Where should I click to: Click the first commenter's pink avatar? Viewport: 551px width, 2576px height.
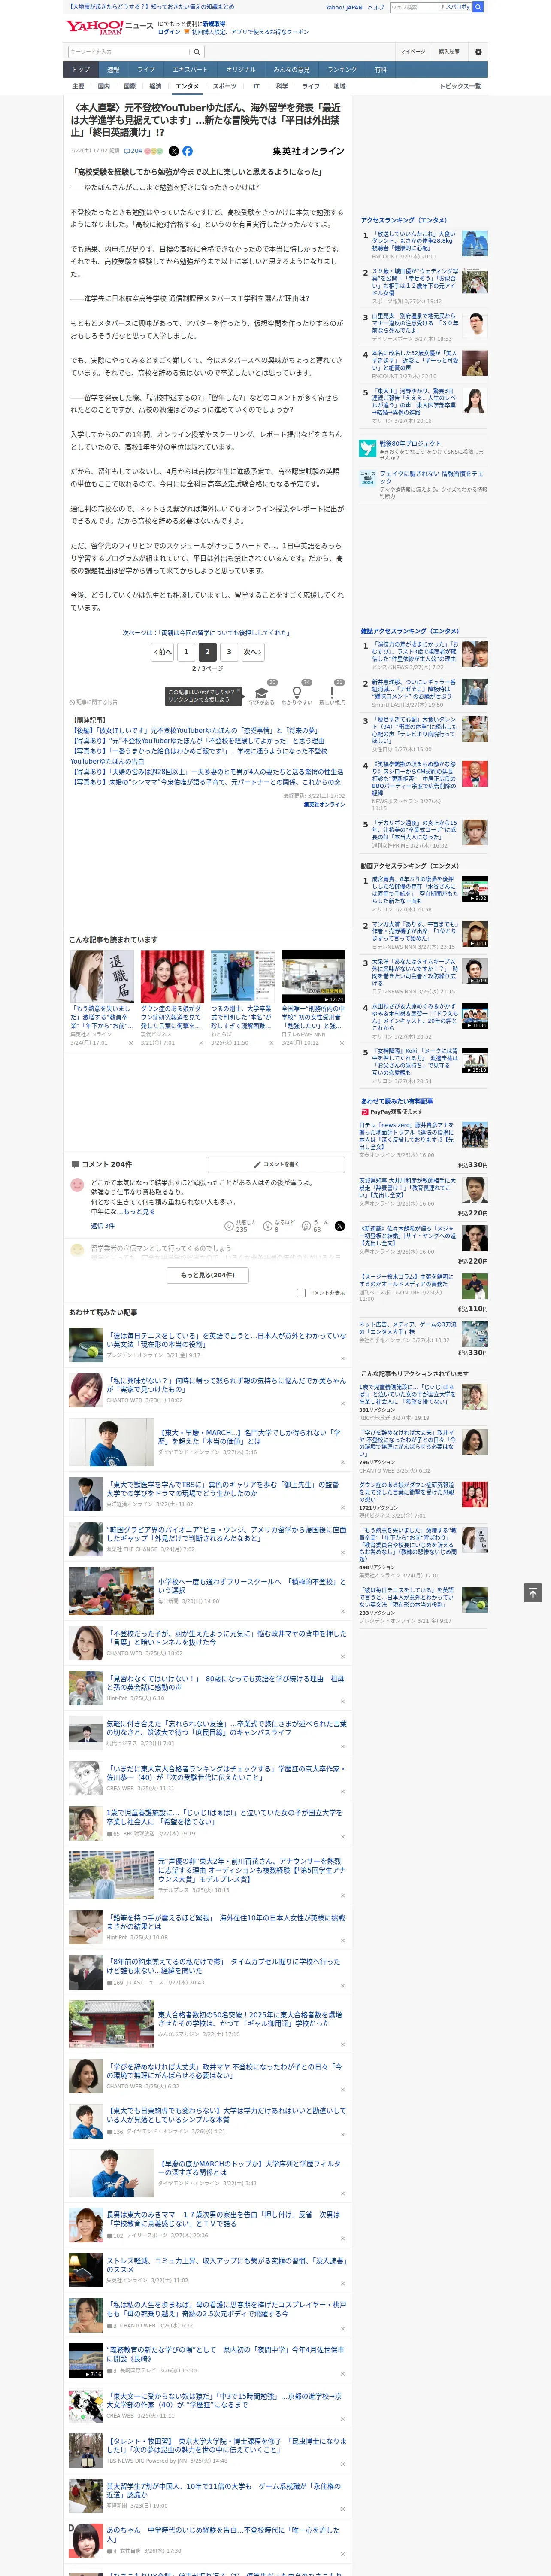click(x=77, y=1184)
